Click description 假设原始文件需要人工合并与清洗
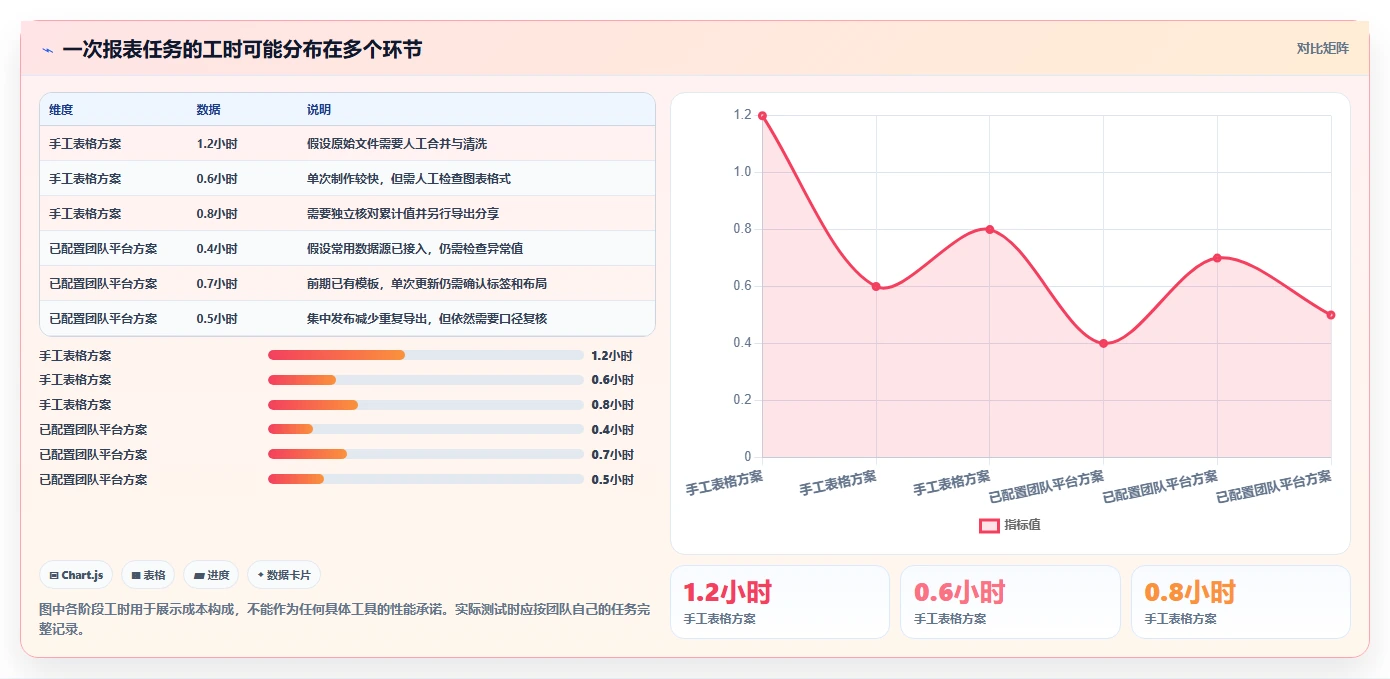Image resolution: width=1390 pixels, height=679 pixels. 397,144
